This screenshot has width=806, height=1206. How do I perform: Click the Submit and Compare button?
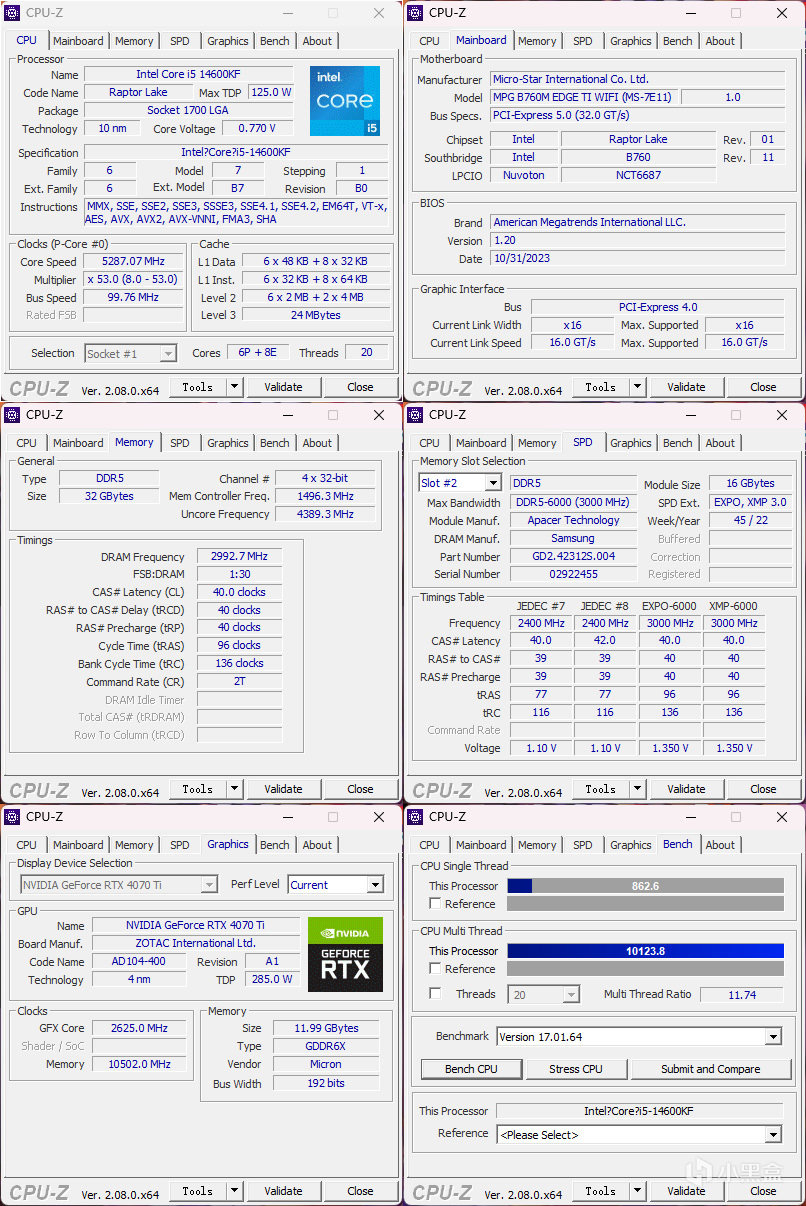click(x=710, y=1069)
